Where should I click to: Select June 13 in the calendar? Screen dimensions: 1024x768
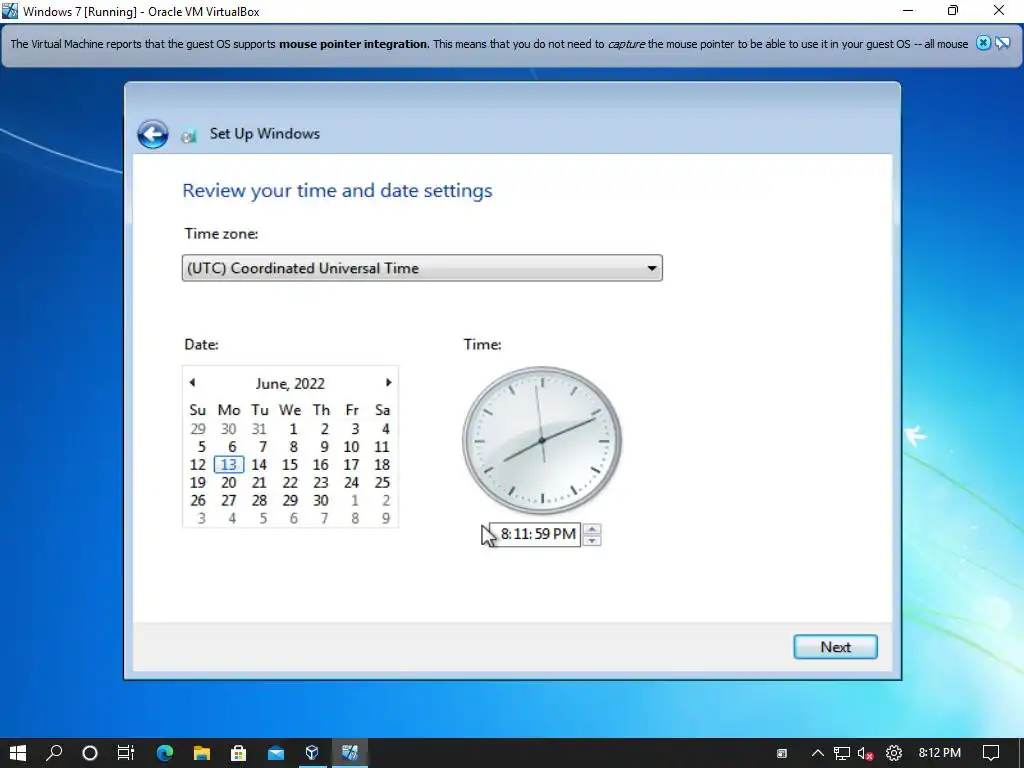tap(229, 464)
